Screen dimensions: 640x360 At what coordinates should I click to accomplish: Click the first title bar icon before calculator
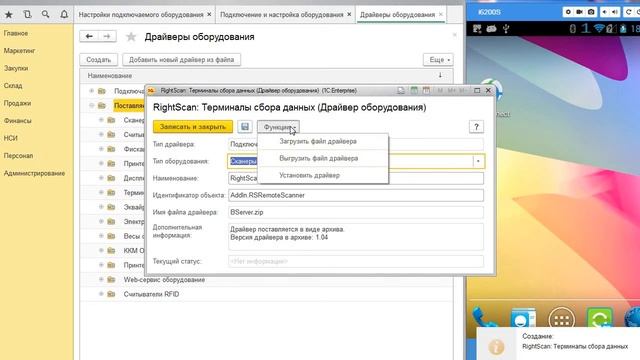point(401,90)
